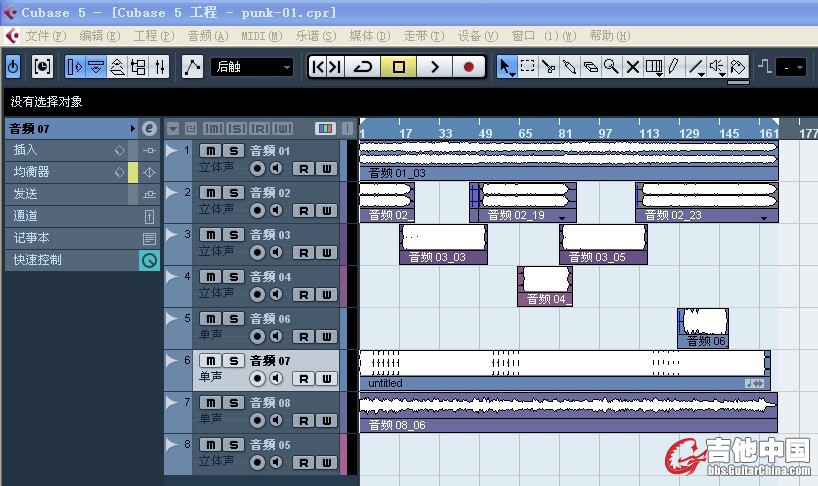Solo track 音频 02
The width and height of the screenshot is (818, 486).
[234, 193]
